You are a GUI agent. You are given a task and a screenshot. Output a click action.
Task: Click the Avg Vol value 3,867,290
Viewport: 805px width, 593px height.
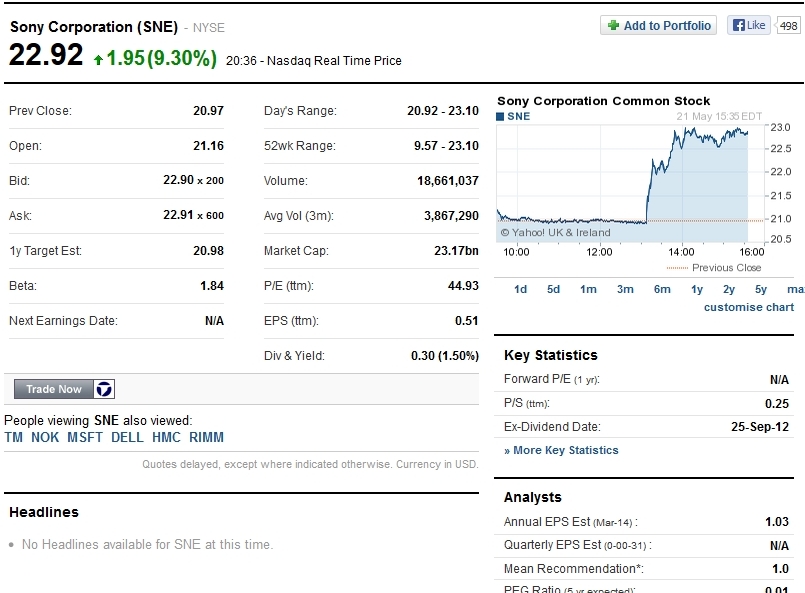pyautogui.click(x=451, y=216)
